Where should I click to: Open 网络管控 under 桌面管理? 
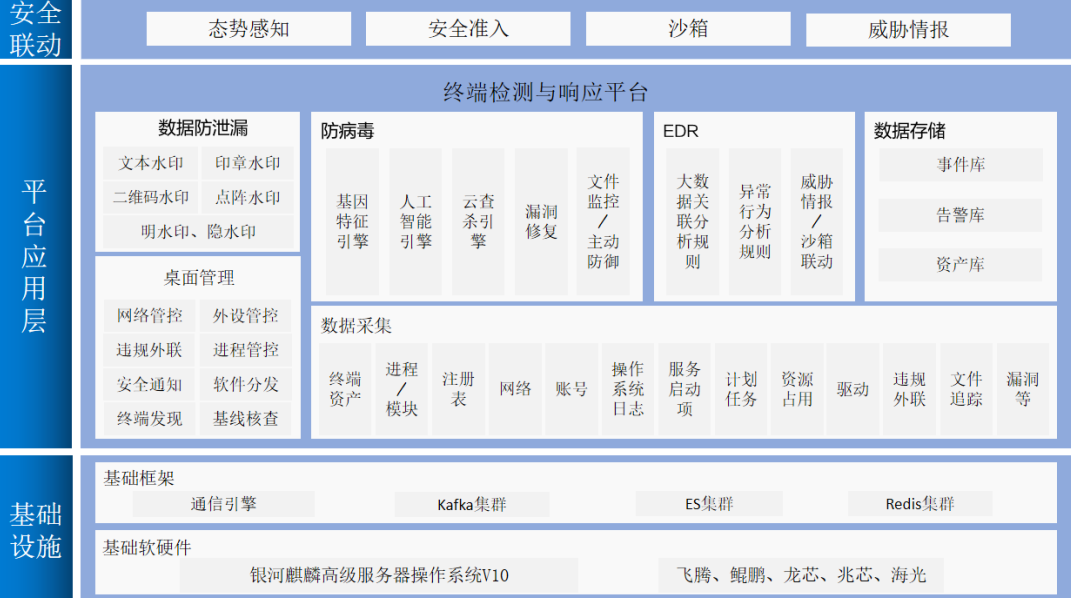(150, 316)
